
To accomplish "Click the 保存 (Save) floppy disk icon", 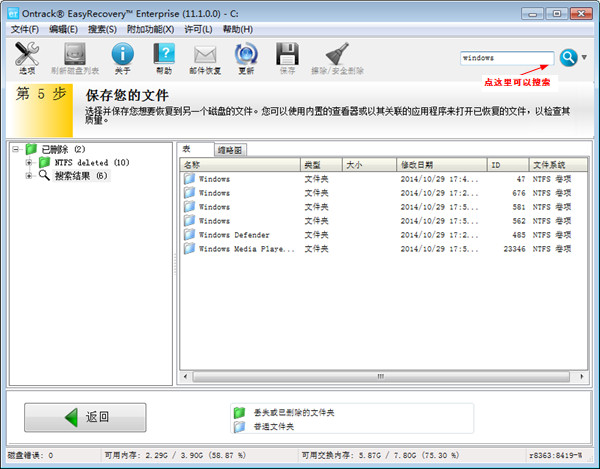I will 287,54.
